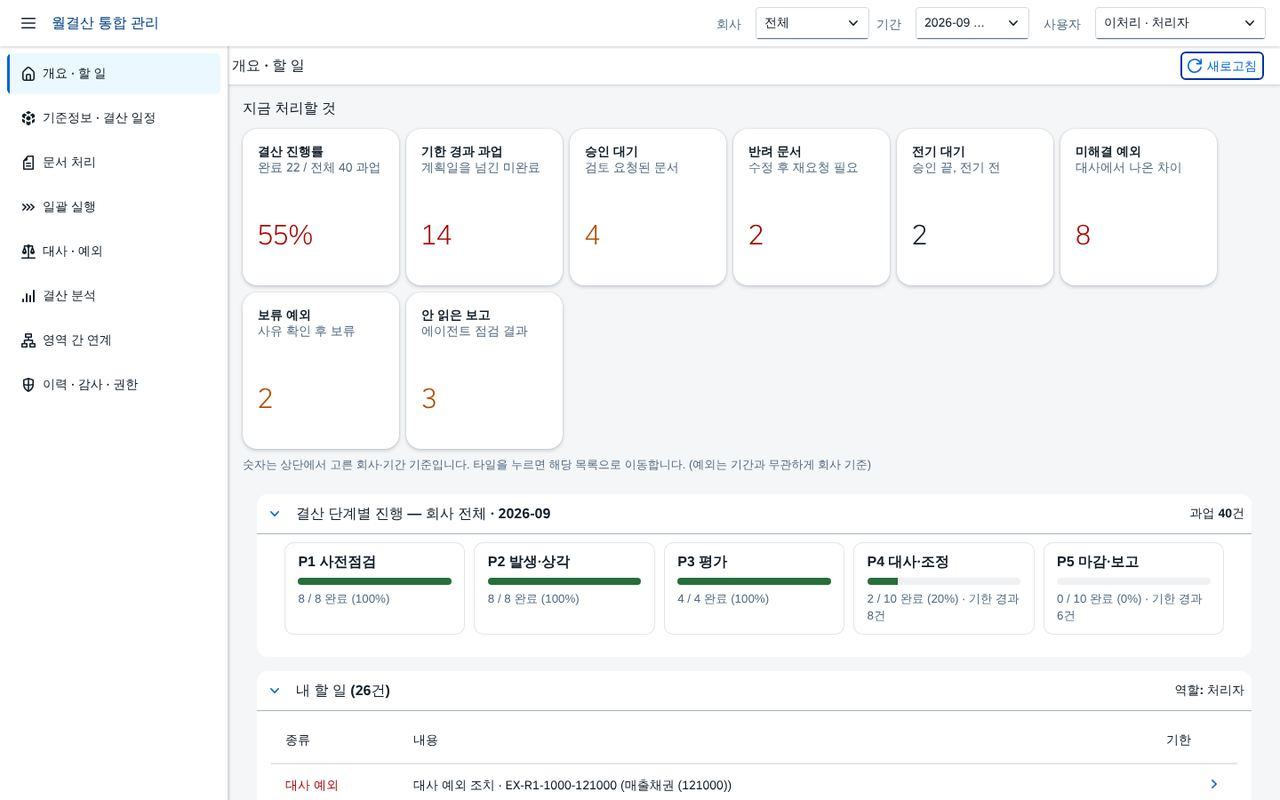Go to 기준정보 · 결산 일정 page
Image resolution: width=1280 pixels, height=800 pixels.
[114, 118]
